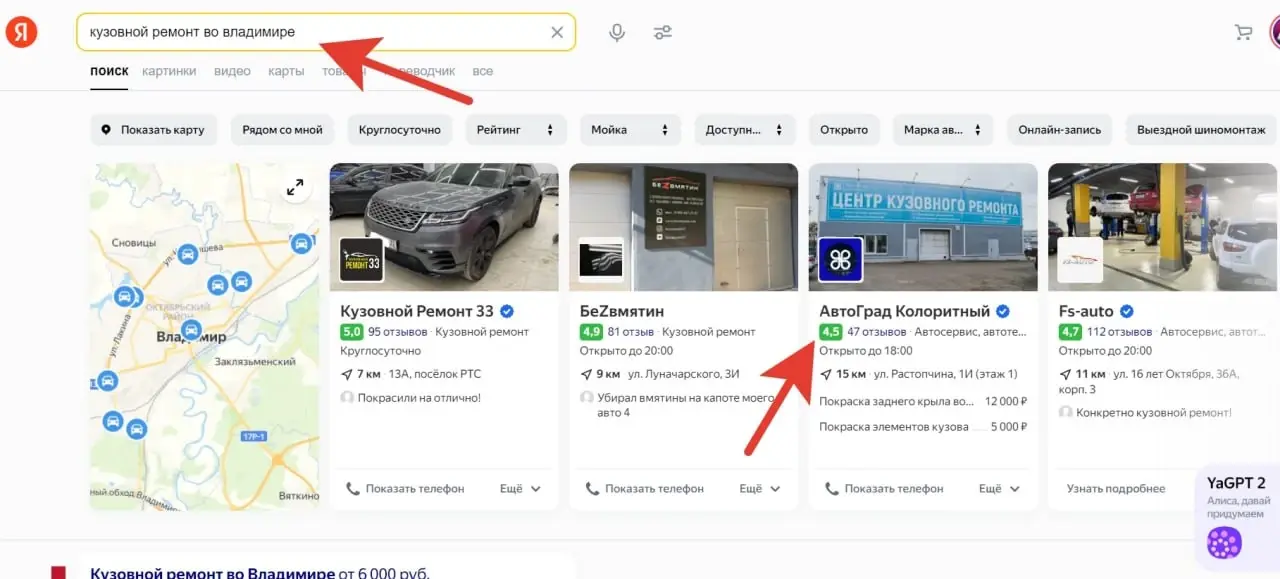Screen dimensions: 1280x579
Task: Open the Рейтинг filter dropdown
Action: [x=516, y=130]
